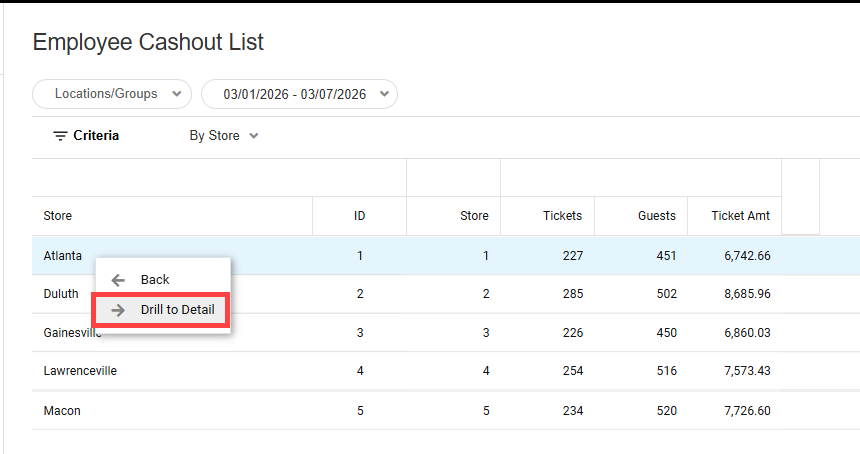Screen dimensions: 860x454
Task: Sort by the Tickets column header
Action: pyautogui.click(x=562, y=216)
